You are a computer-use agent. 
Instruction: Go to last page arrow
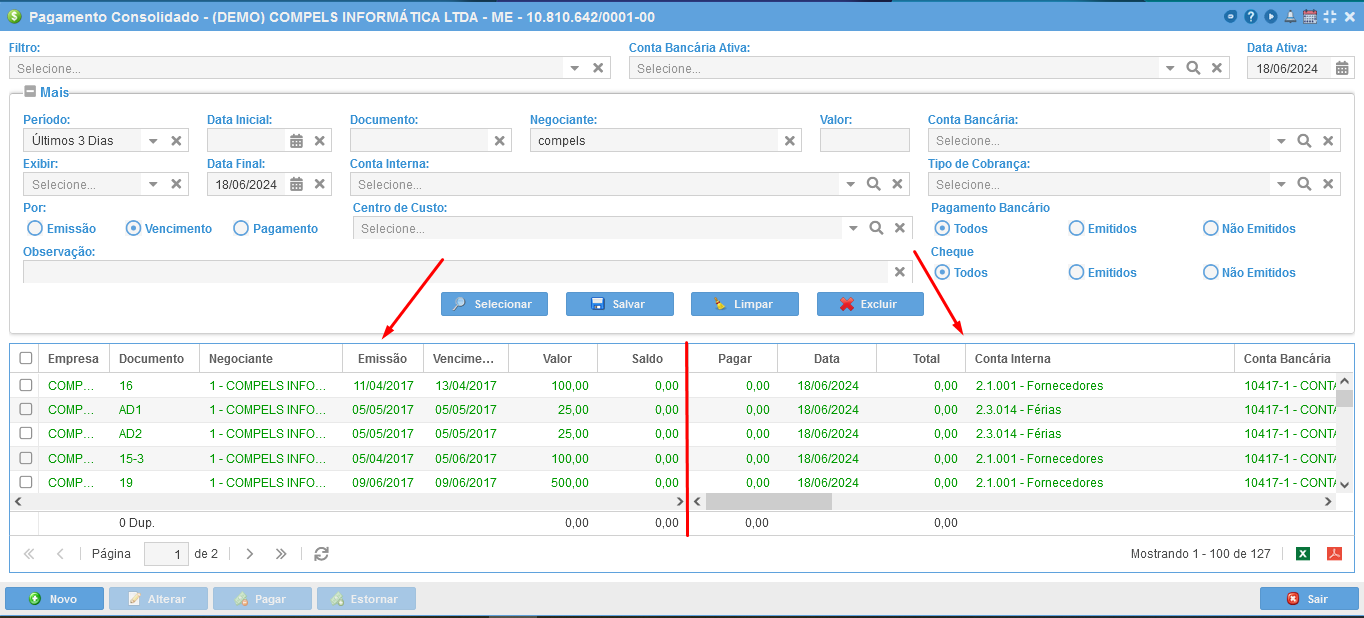coord(281,553)
